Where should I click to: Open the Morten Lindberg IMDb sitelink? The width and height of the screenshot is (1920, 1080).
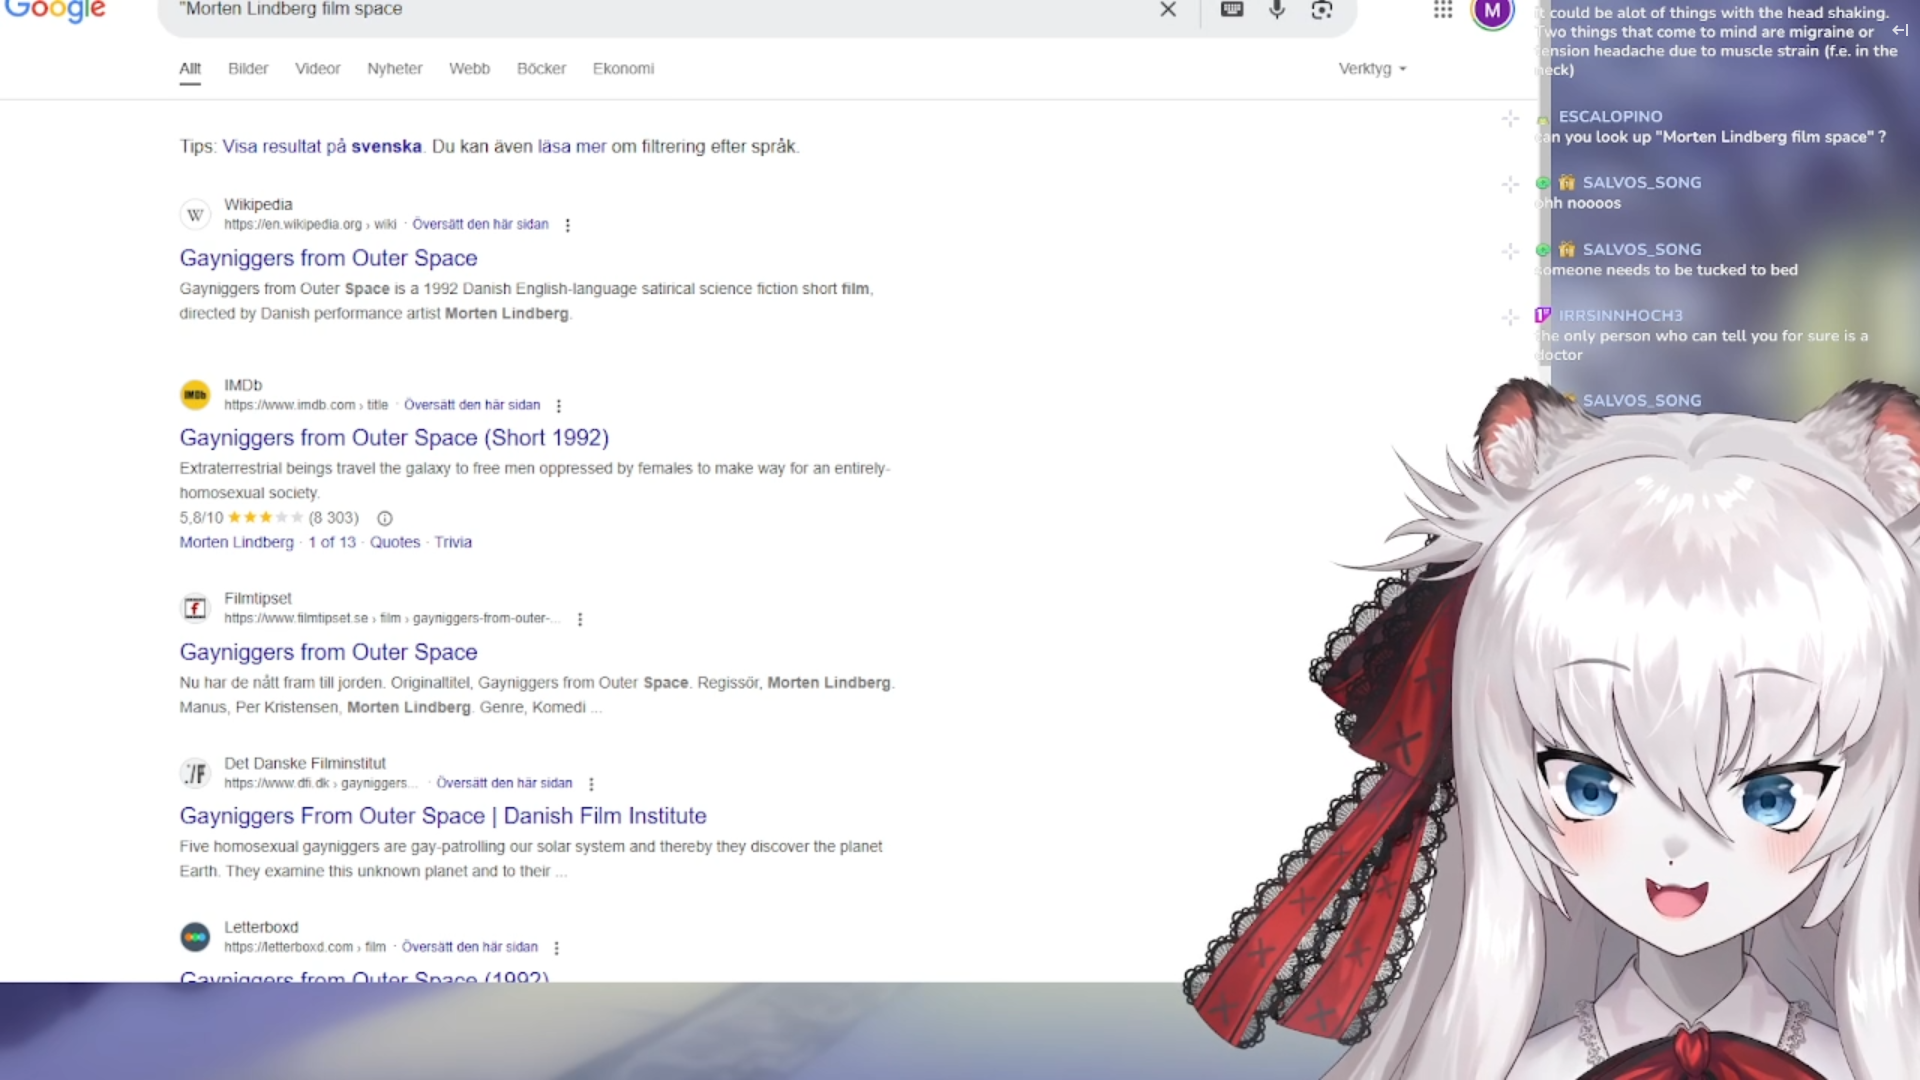tap(237, 542)
